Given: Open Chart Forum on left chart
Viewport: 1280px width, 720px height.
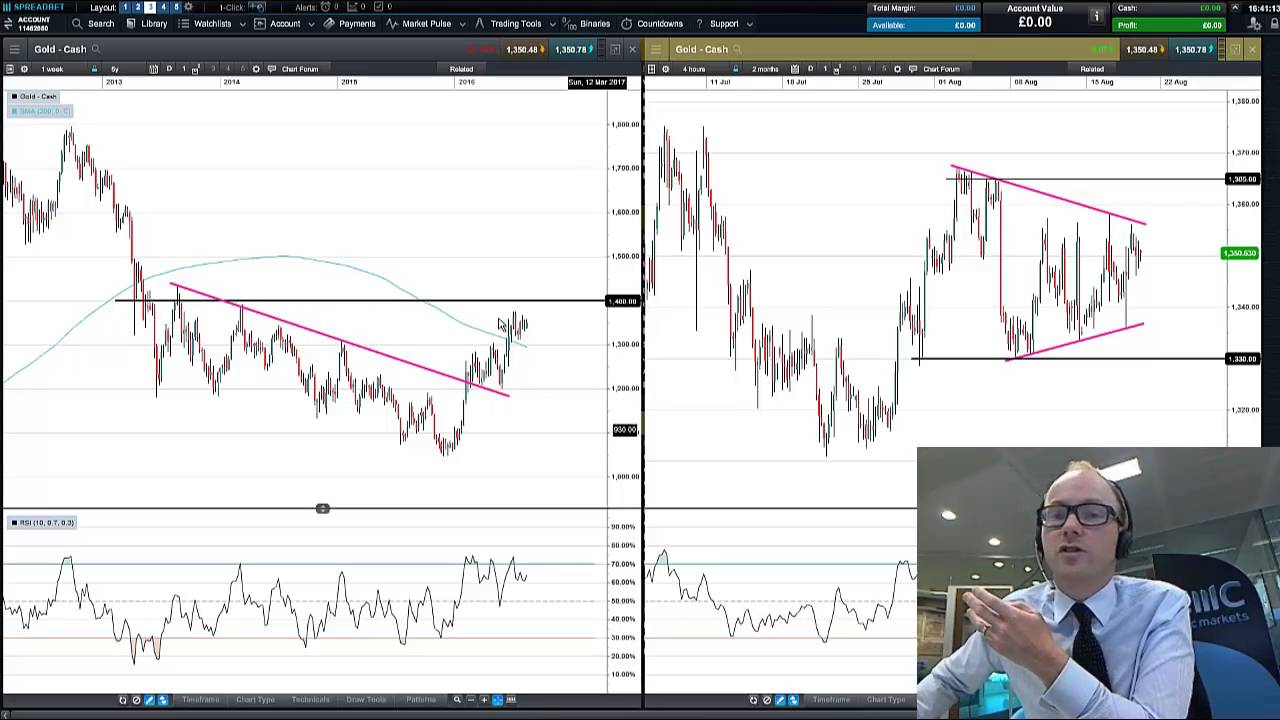Looking at the screenshot, I should [294, 69].
